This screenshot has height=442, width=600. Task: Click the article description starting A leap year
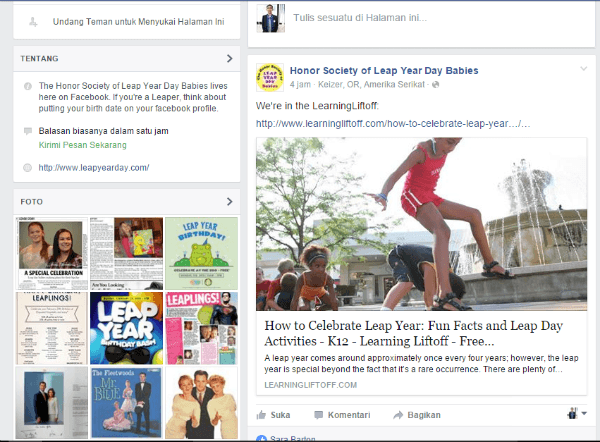coord(421,364)
